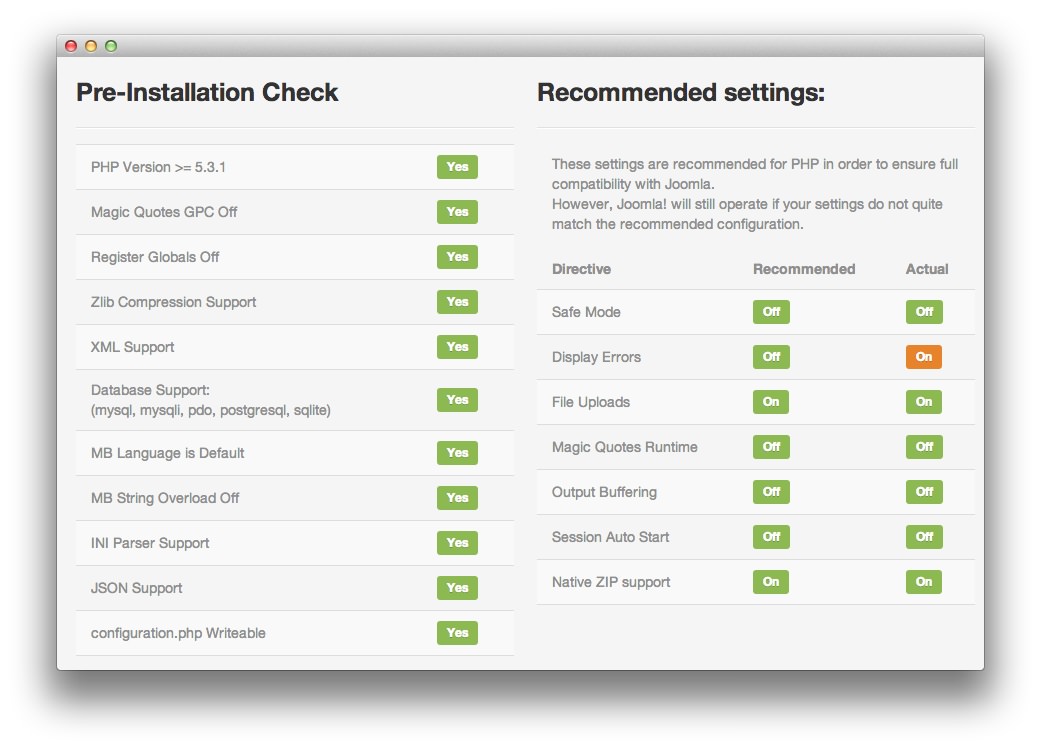Click the Magic Quotes Runtime directive label
Screen dimensions: 1041x749
click(624, 447)
